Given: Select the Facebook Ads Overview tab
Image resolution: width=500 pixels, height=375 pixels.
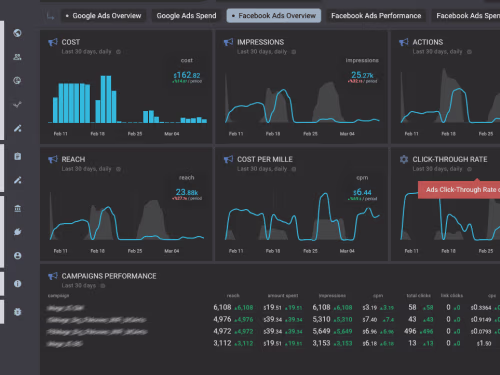Looking at the screenshot, I should [x=274, y=16].
